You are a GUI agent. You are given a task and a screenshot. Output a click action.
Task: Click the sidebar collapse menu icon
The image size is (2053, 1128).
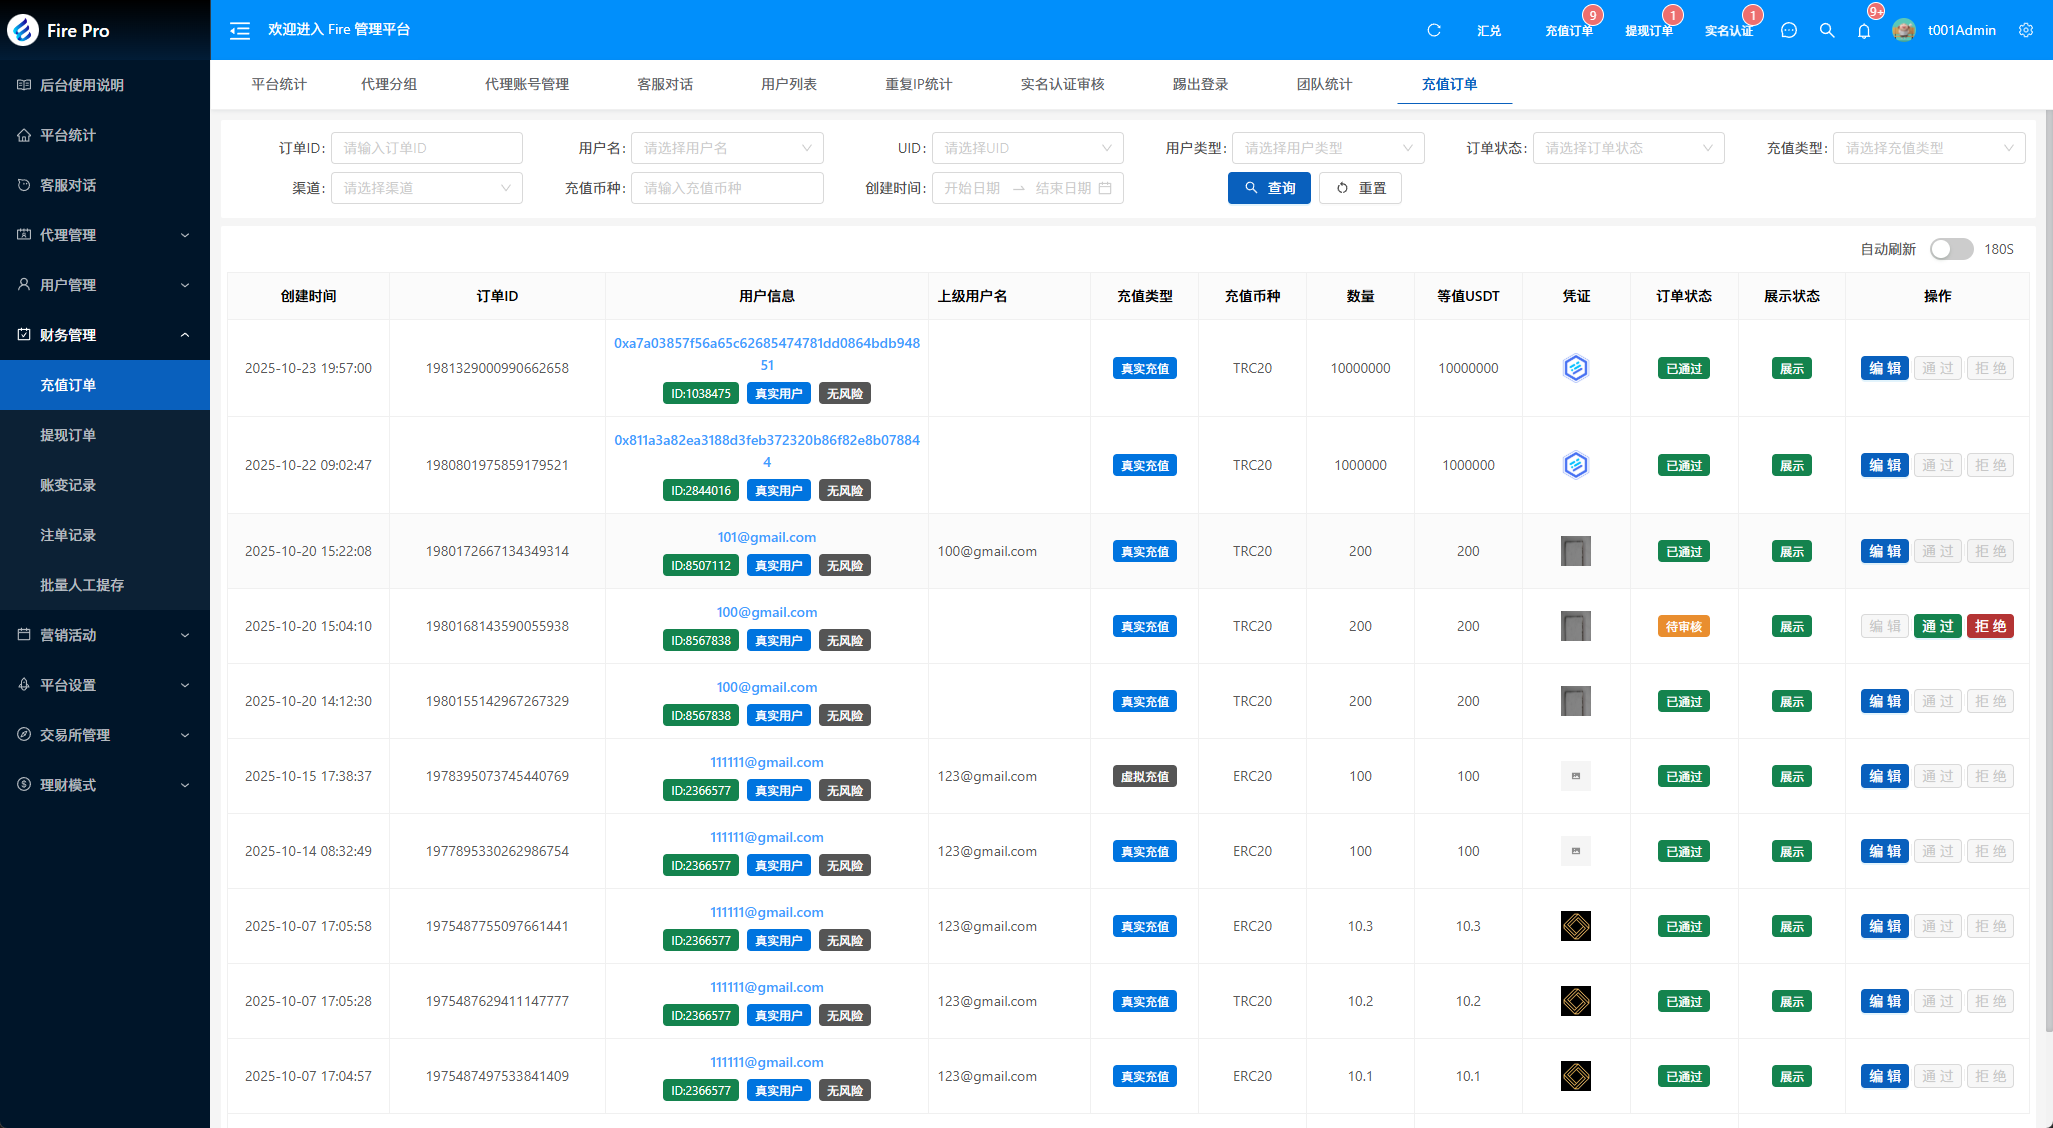pos(240,31)
